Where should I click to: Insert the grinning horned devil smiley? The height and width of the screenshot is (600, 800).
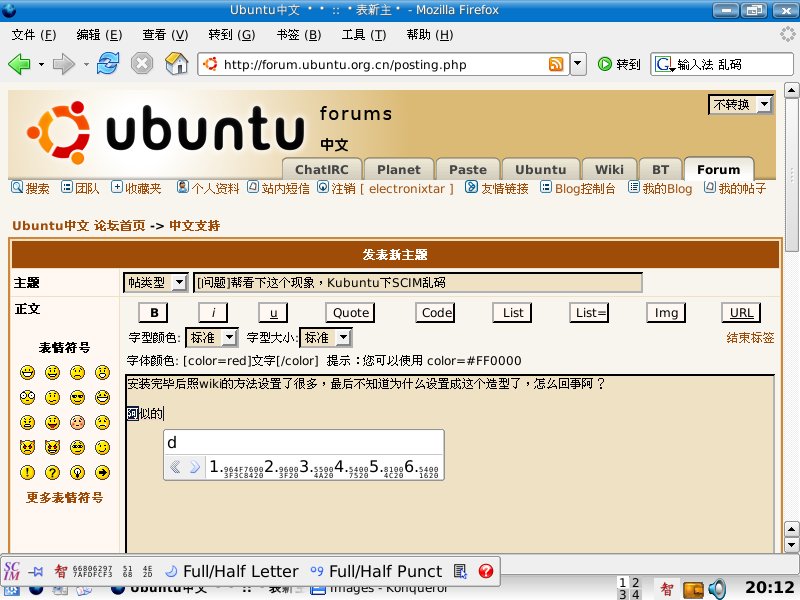point(53,447)
